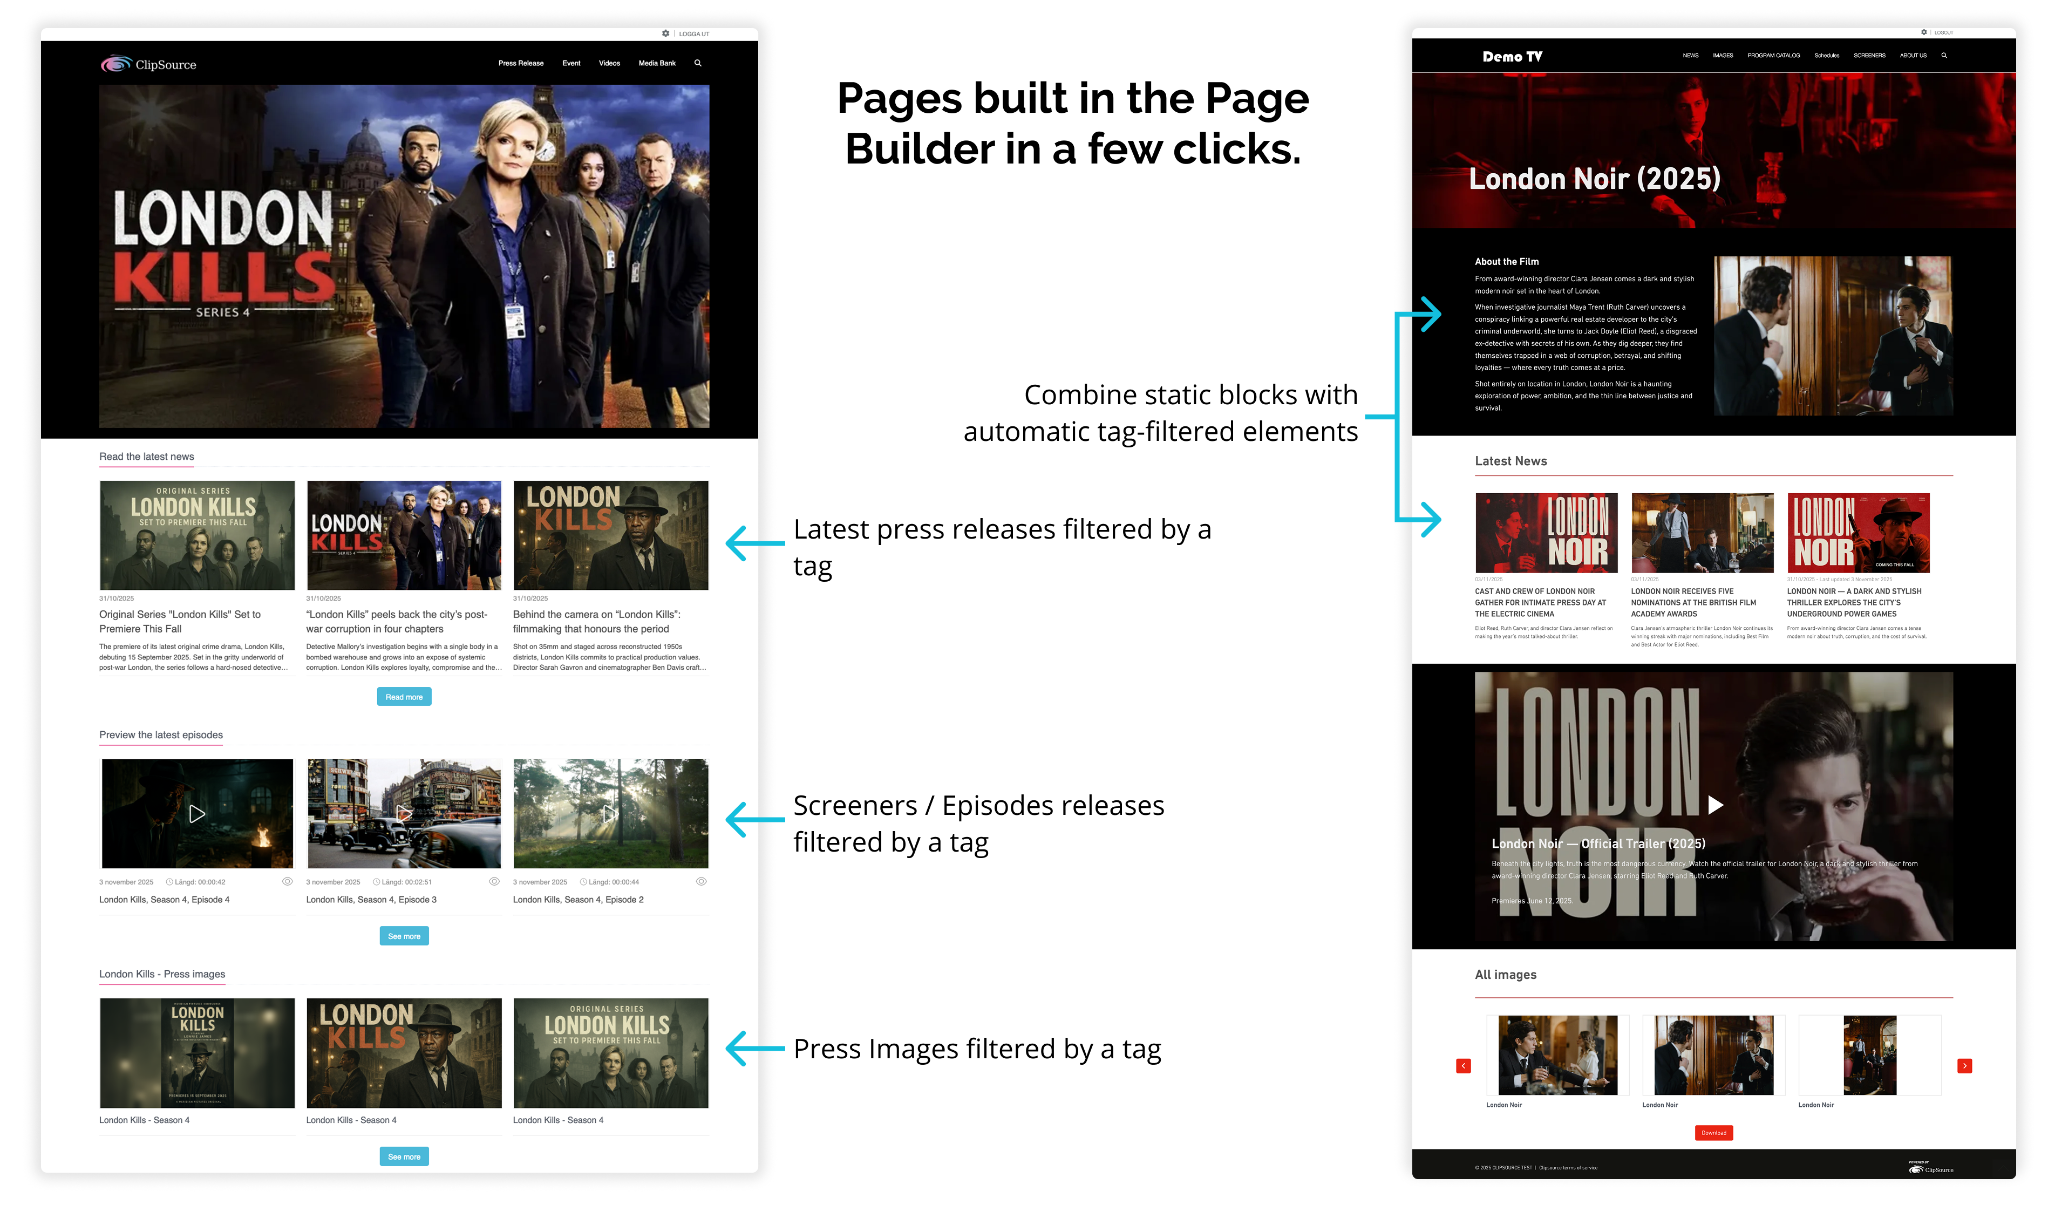Play the London Noir official trailer
The image size is (2048, 1206).
click(x=1716, y=805)
